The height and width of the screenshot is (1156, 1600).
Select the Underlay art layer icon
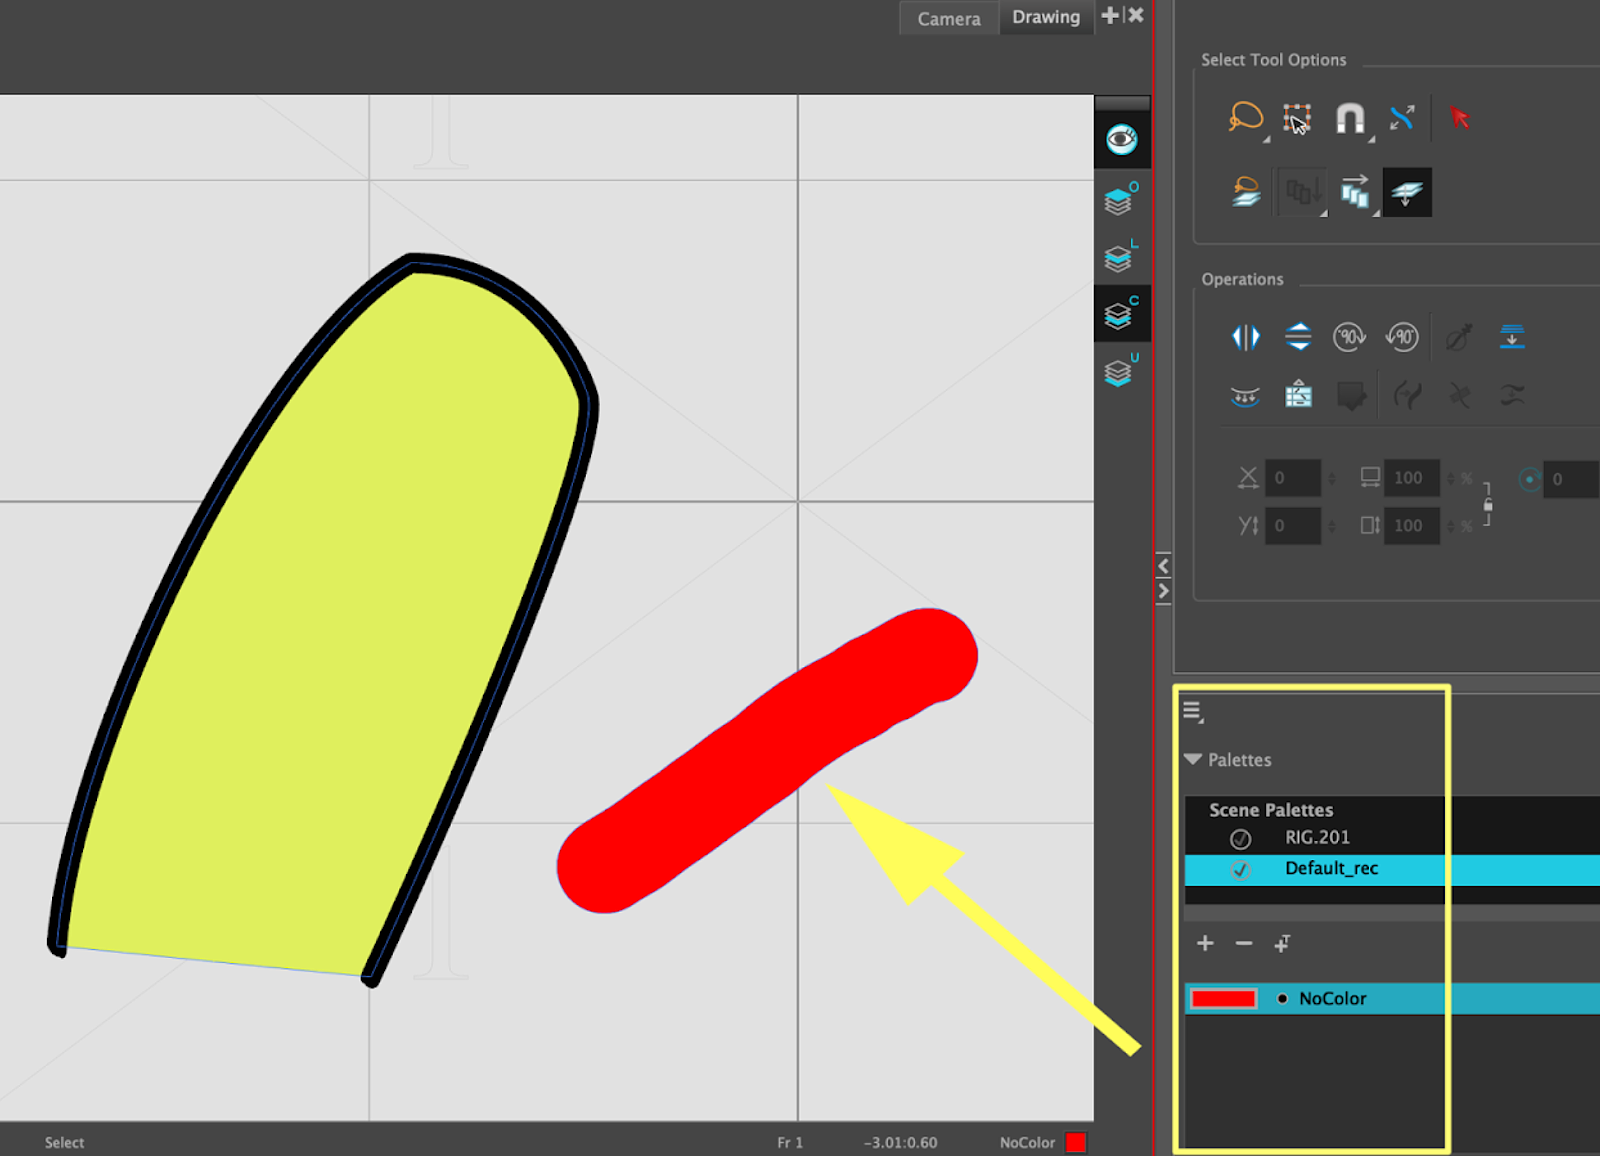pyautogui.click(x=1120, y=372)
